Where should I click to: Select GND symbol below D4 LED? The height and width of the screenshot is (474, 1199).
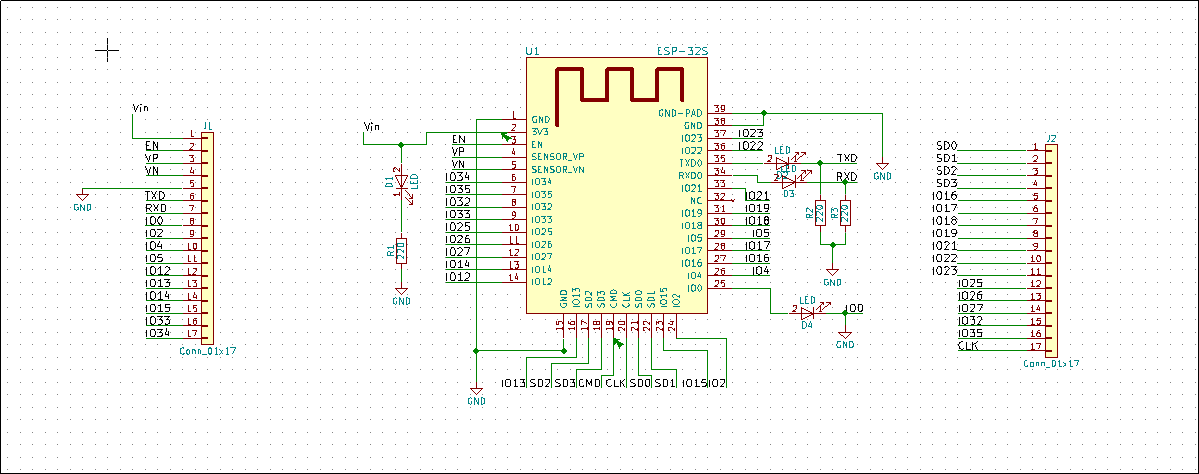click(845, 339)
